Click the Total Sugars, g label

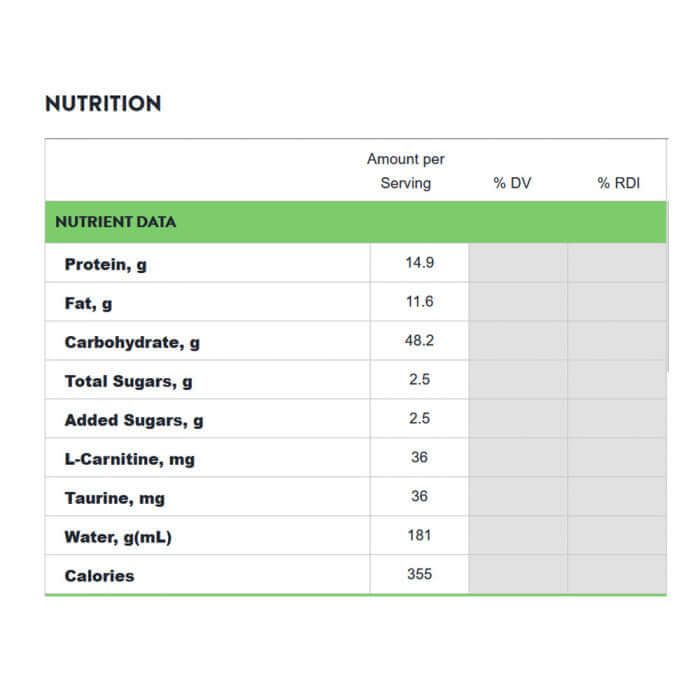[128, 381]
